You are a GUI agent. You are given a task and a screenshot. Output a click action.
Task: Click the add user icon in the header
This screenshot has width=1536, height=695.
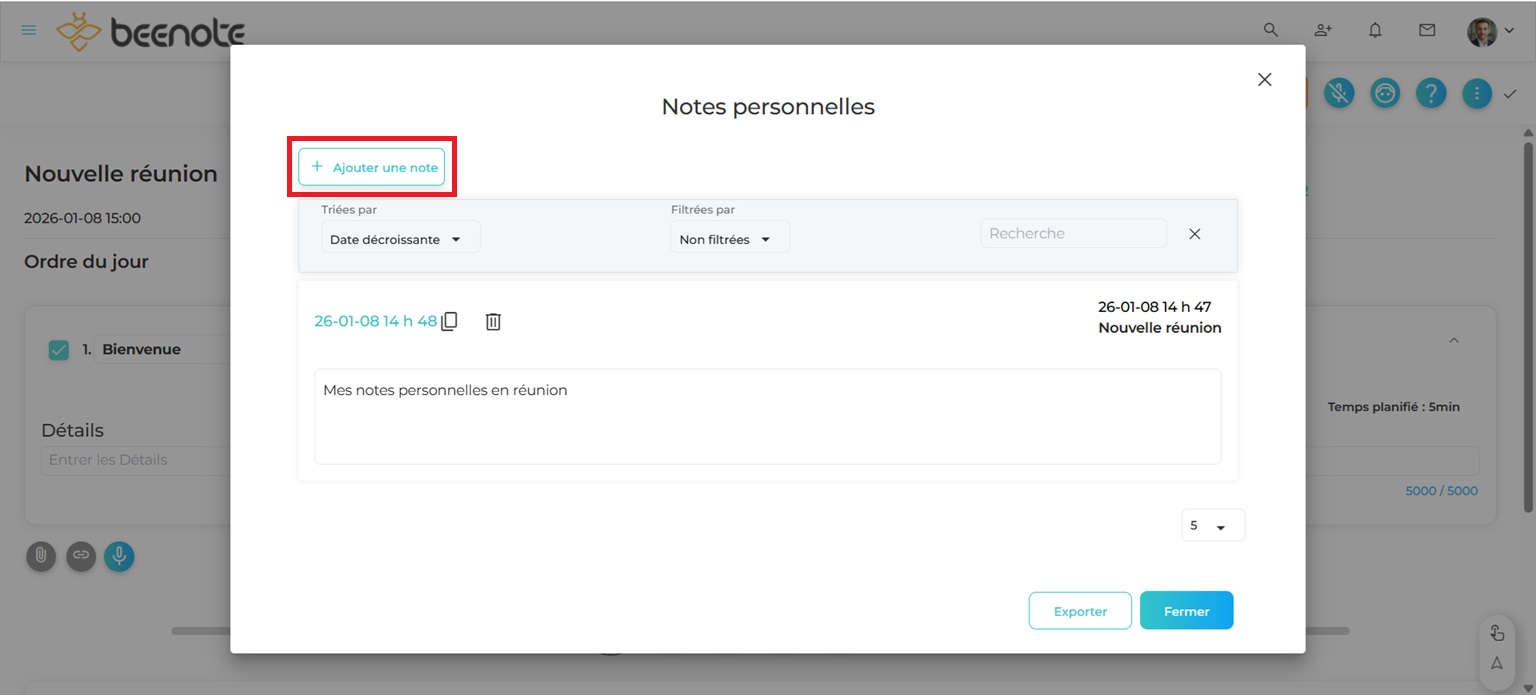pyautogui.click(x=1323, y=30)
